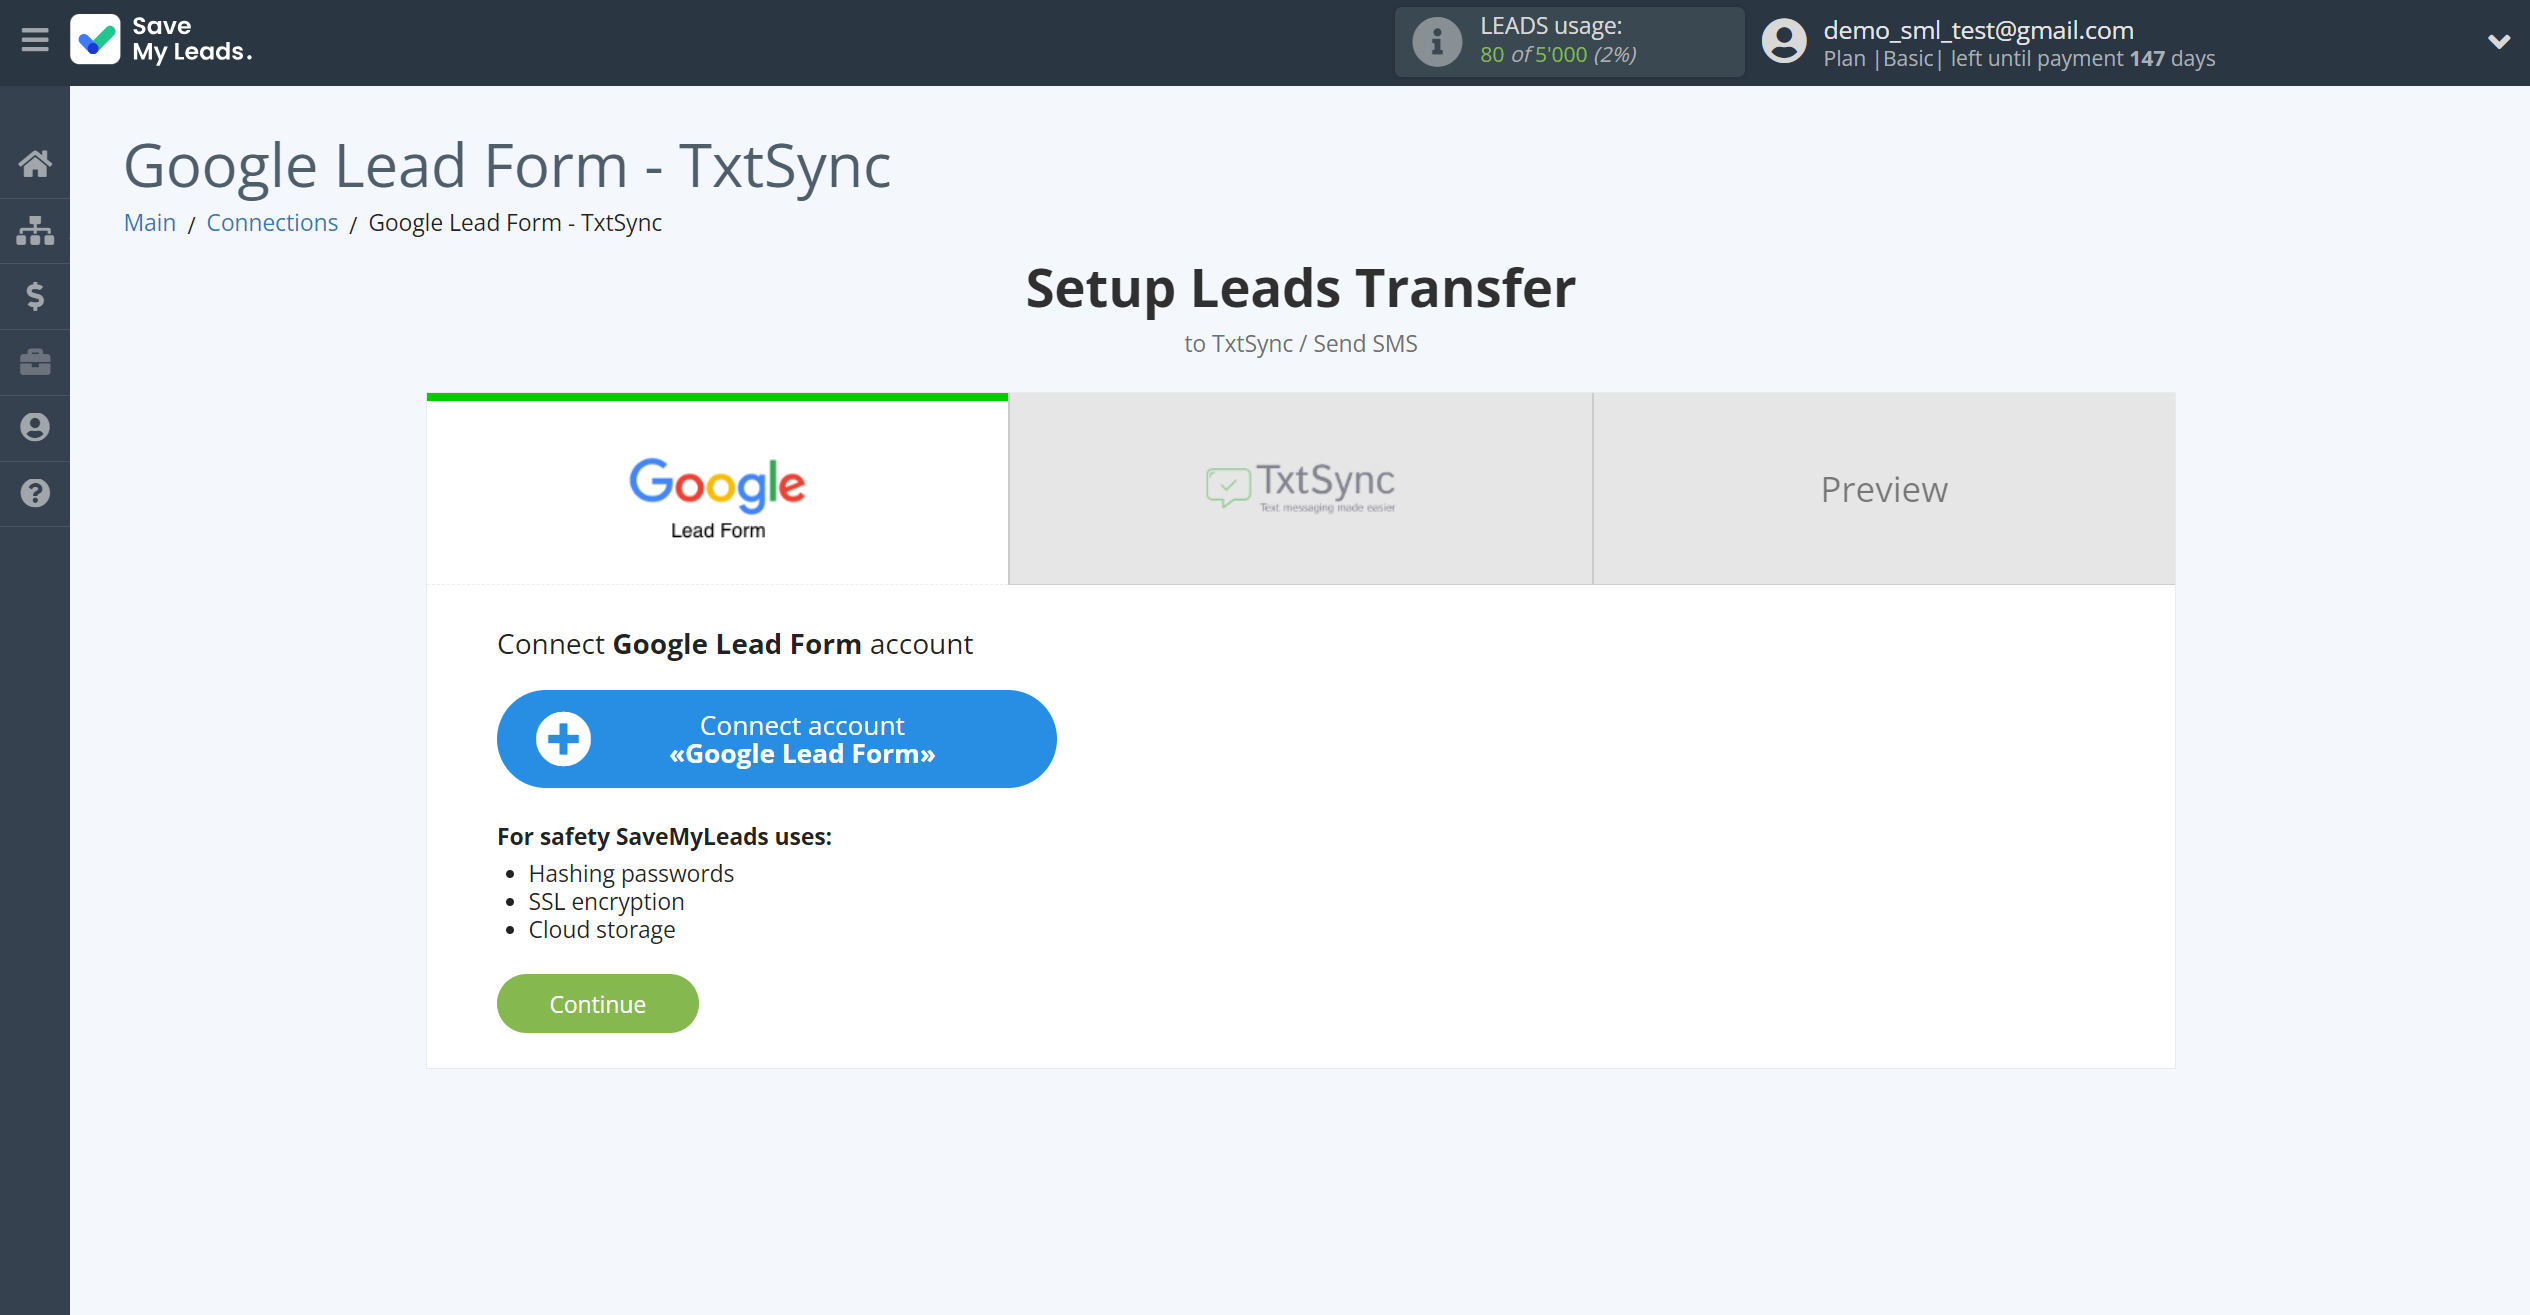Screen dimensions: 2530x1315
Task: Click the Connections breadcrumb link
Action: coord(271,221)
